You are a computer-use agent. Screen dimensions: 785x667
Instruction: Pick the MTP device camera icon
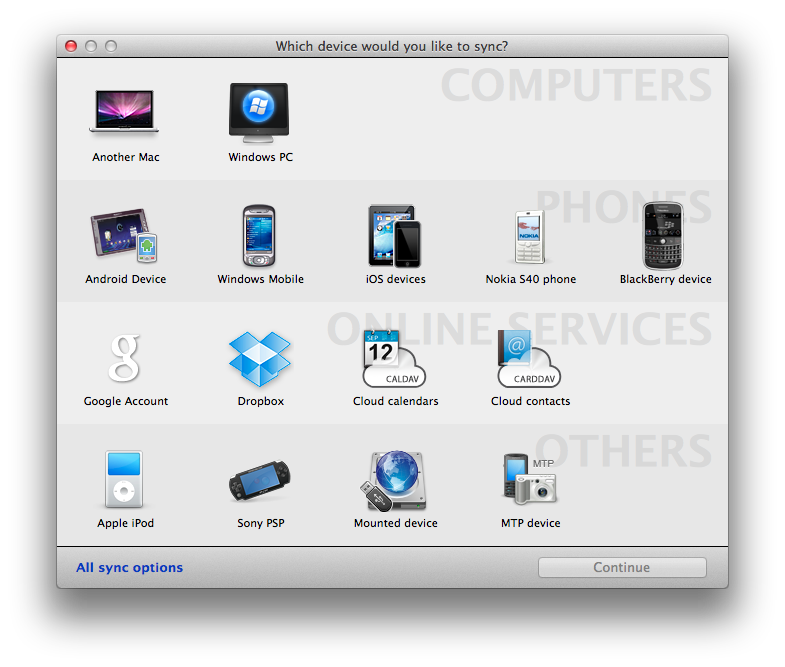click(x=530, y=479)
